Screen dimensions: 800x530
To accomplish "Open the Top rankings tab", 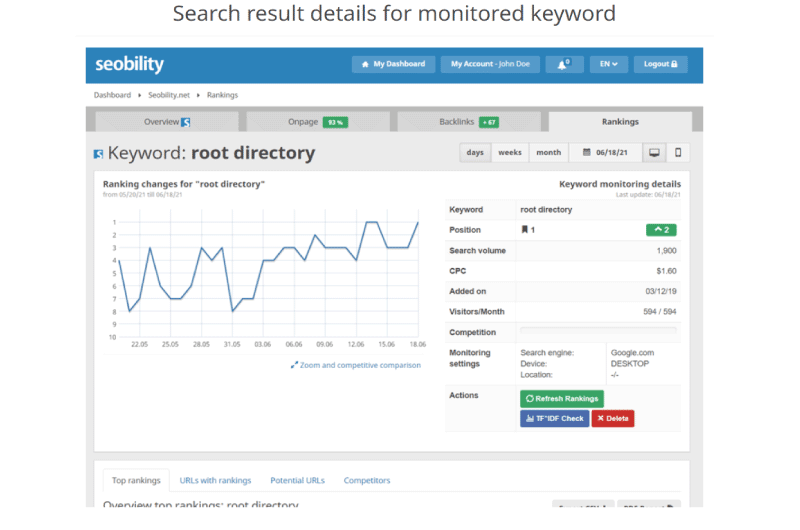I will pyautogui.click(x=136, y=481).
